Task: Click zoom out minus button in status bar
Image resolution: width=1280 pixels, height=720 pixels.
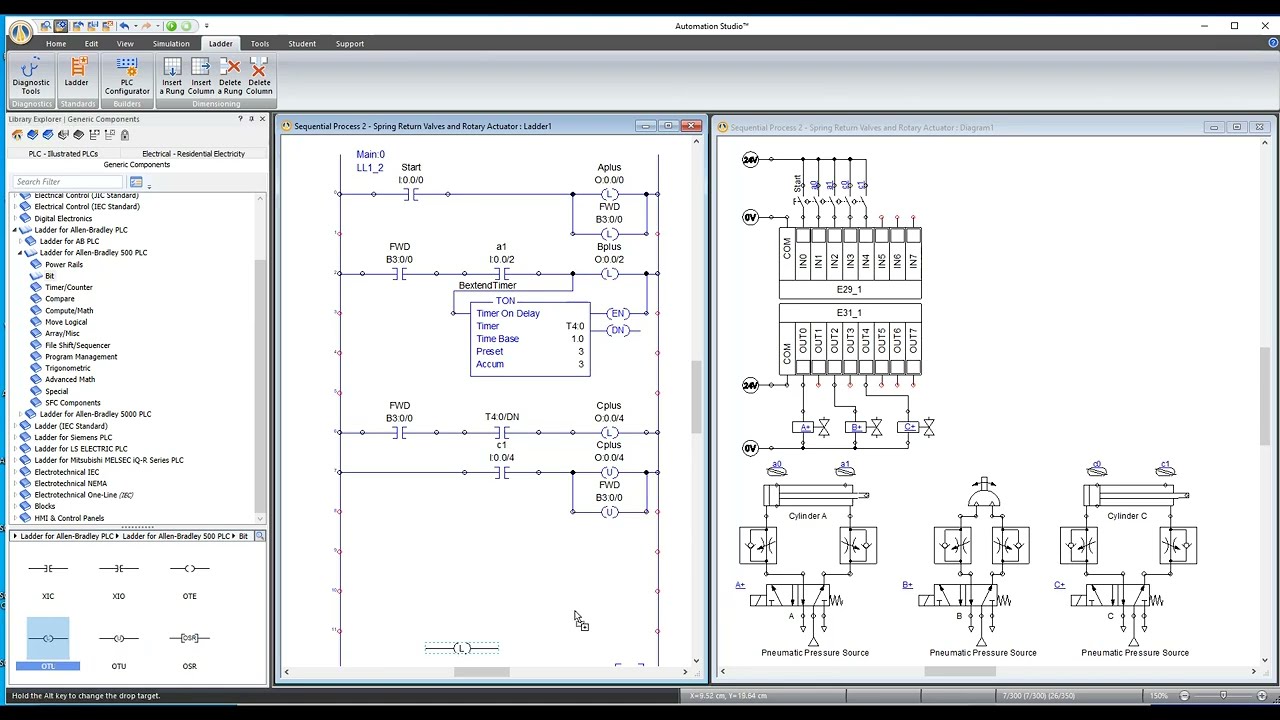Action: click(x=1184, y=696)
